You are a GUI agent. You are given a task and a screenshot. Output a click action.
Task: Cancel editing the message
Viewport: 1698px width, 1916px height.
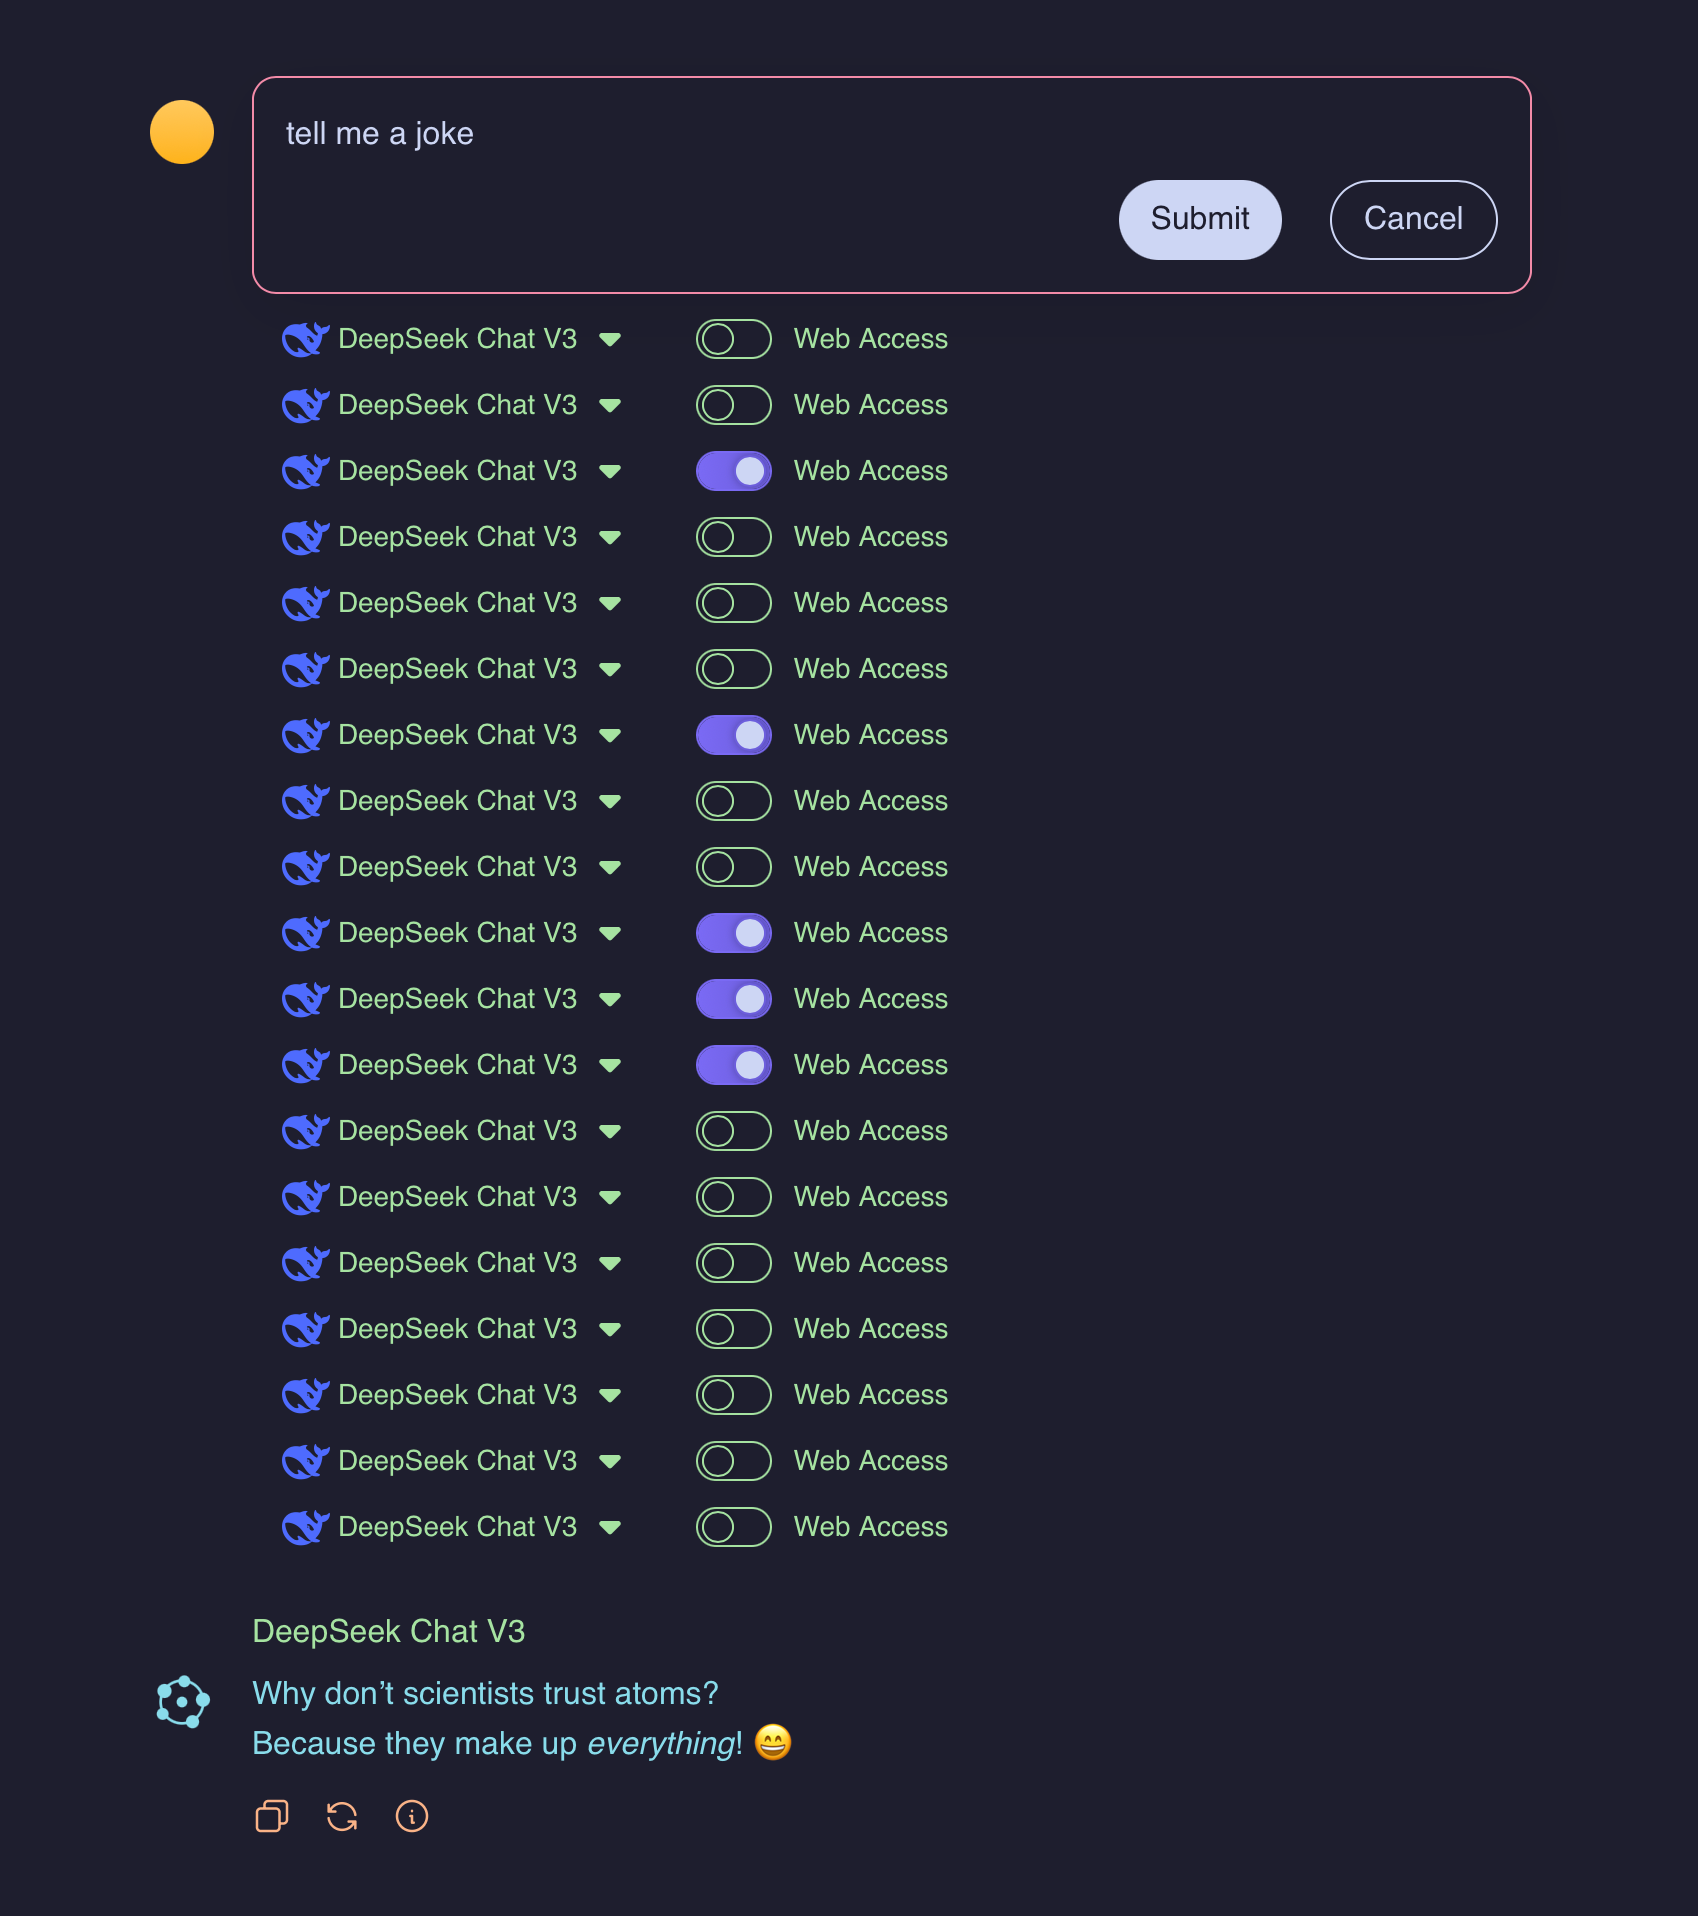pos(1412,219)
